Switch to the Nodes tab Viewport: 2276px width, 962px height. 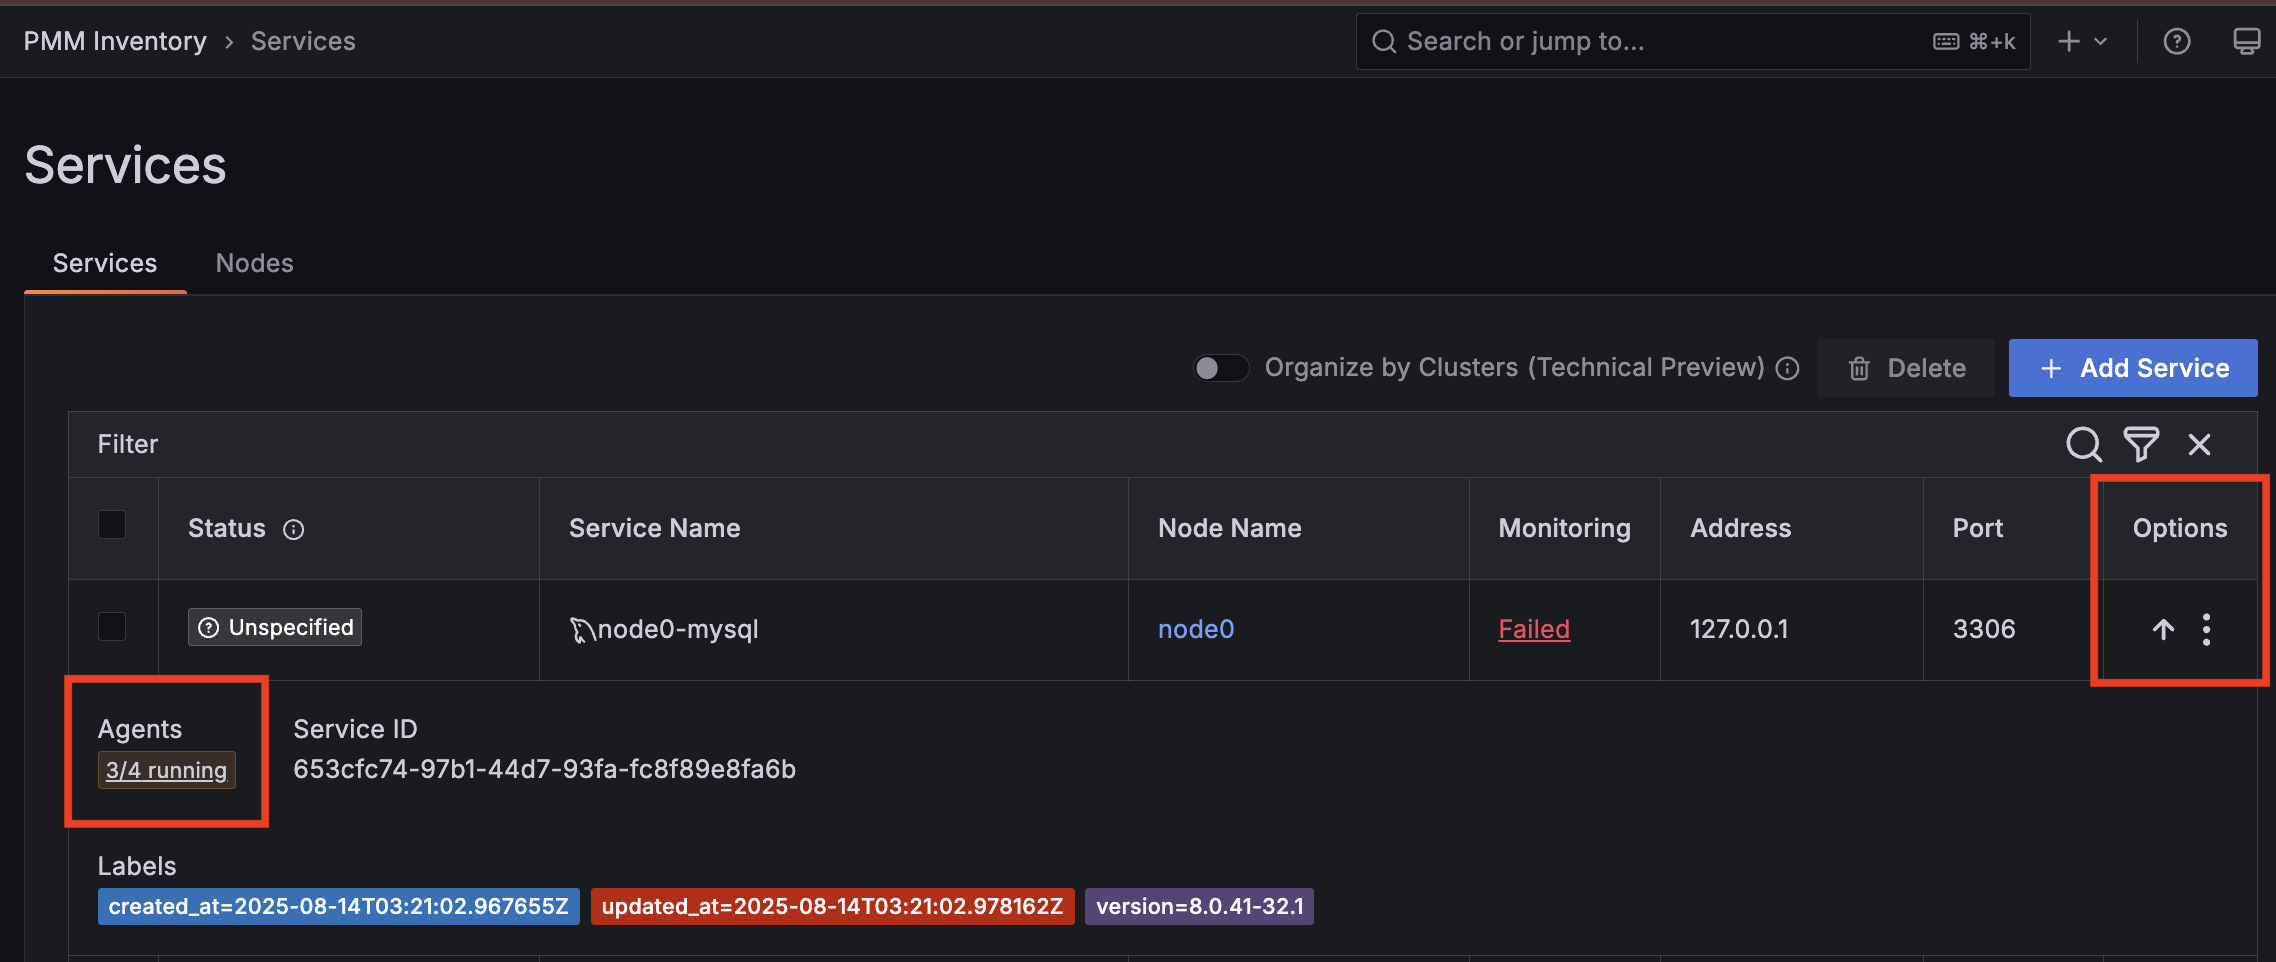coord(255,263)
